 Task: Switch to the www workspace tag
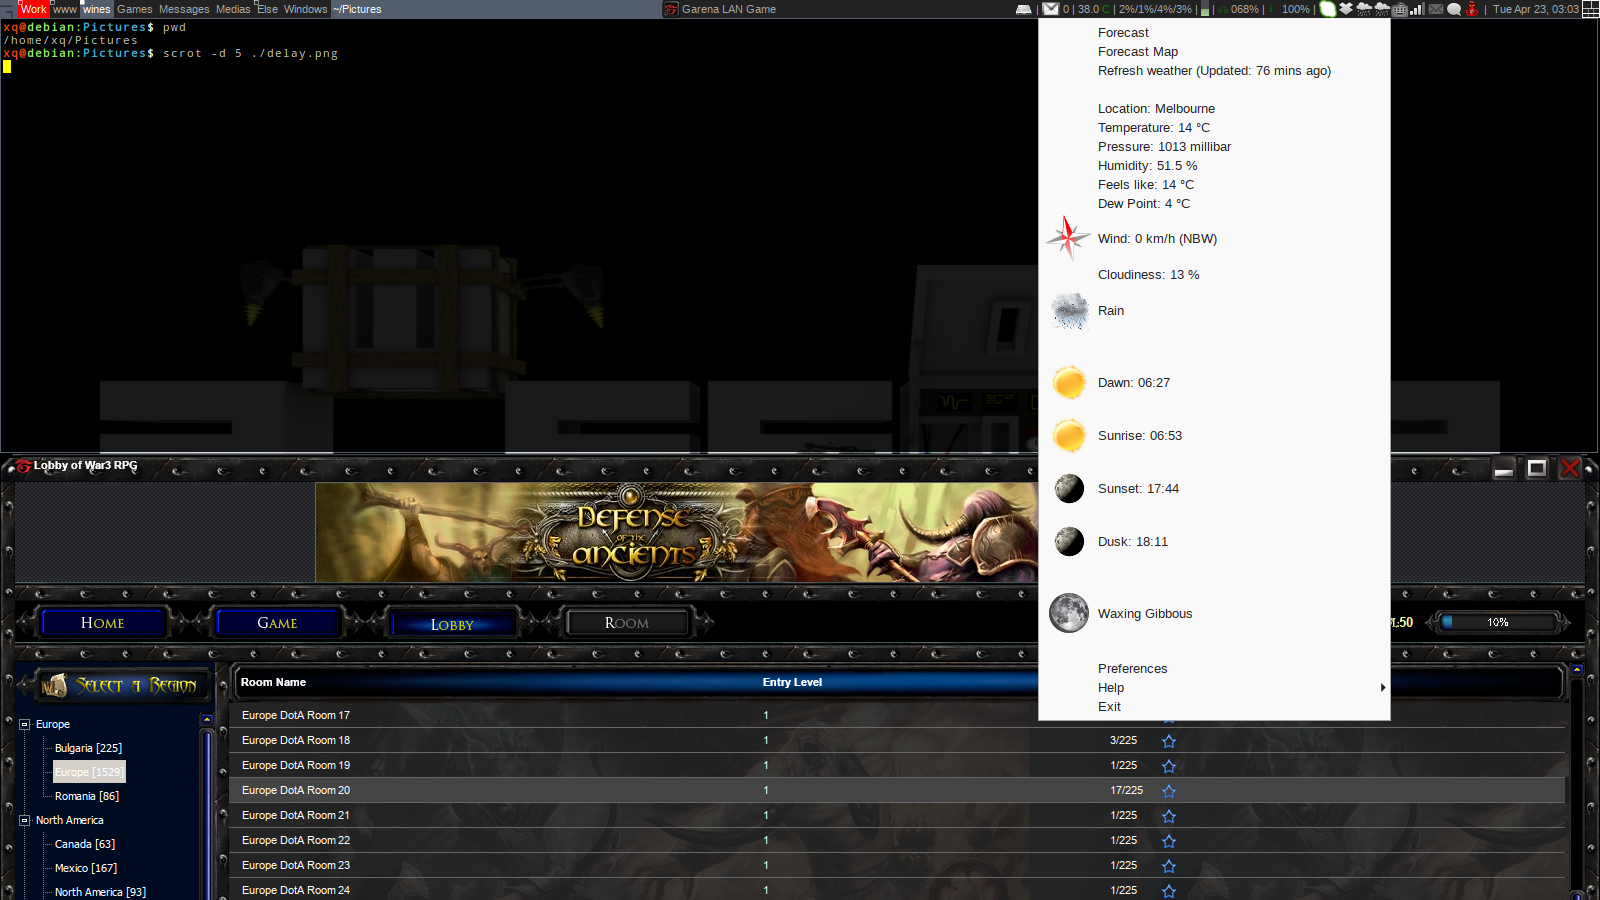pos(65,9)
